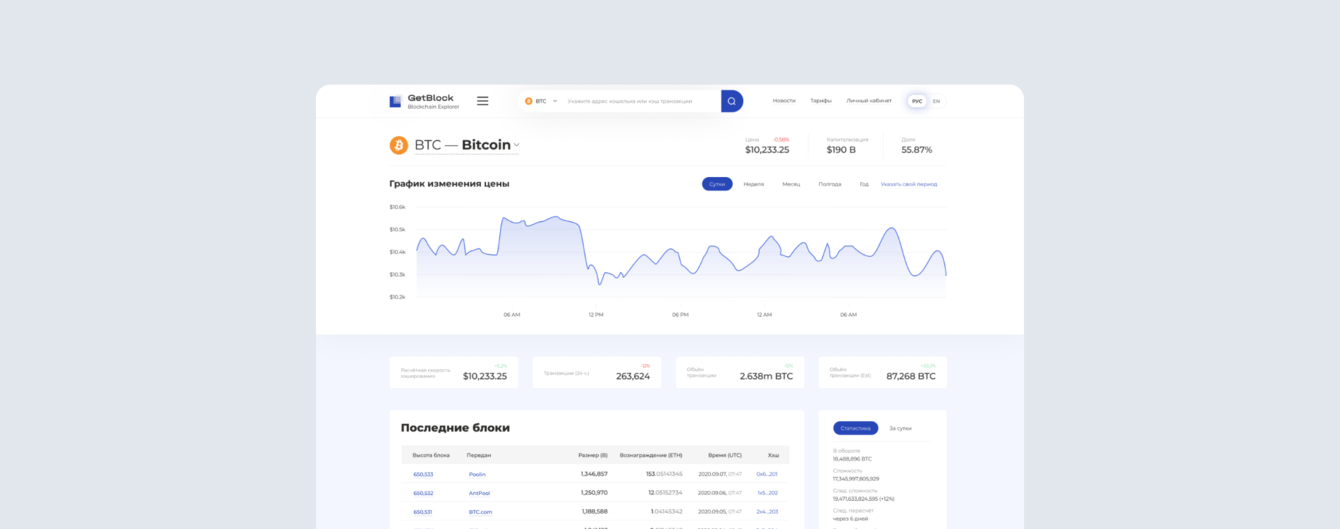Click the Высота блока column header
Screen dimensions: 1340x529
(x=431, y=455)
